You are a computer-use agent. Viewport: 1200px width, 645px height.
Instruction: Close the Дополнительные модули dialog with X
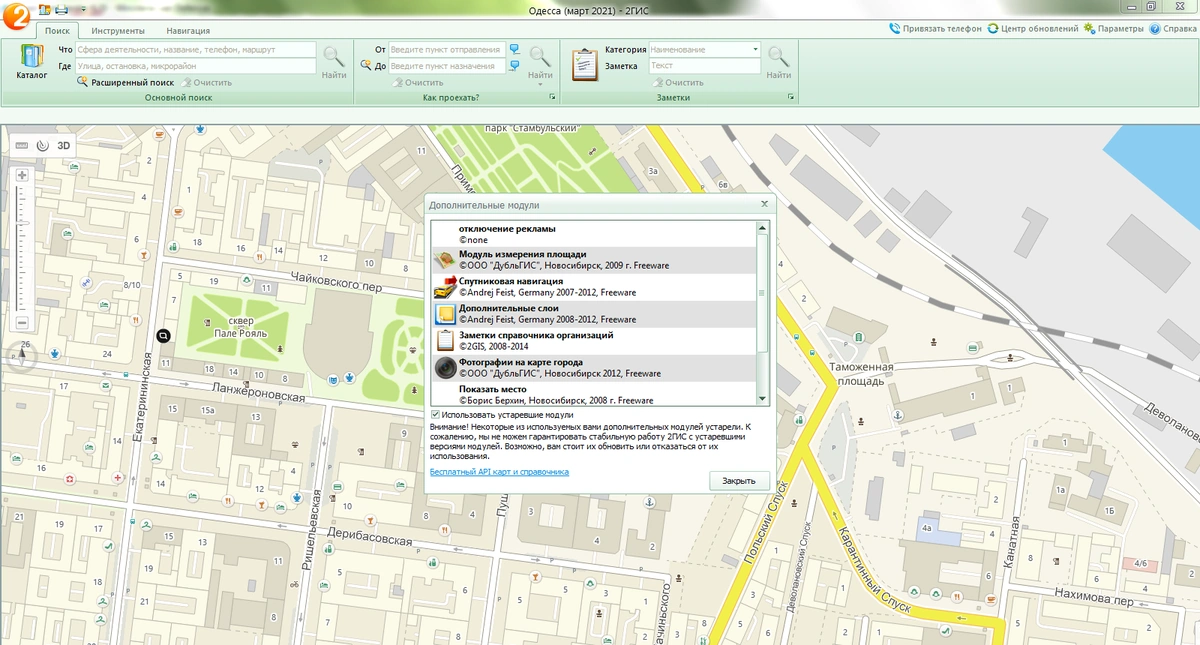[764, 204]
